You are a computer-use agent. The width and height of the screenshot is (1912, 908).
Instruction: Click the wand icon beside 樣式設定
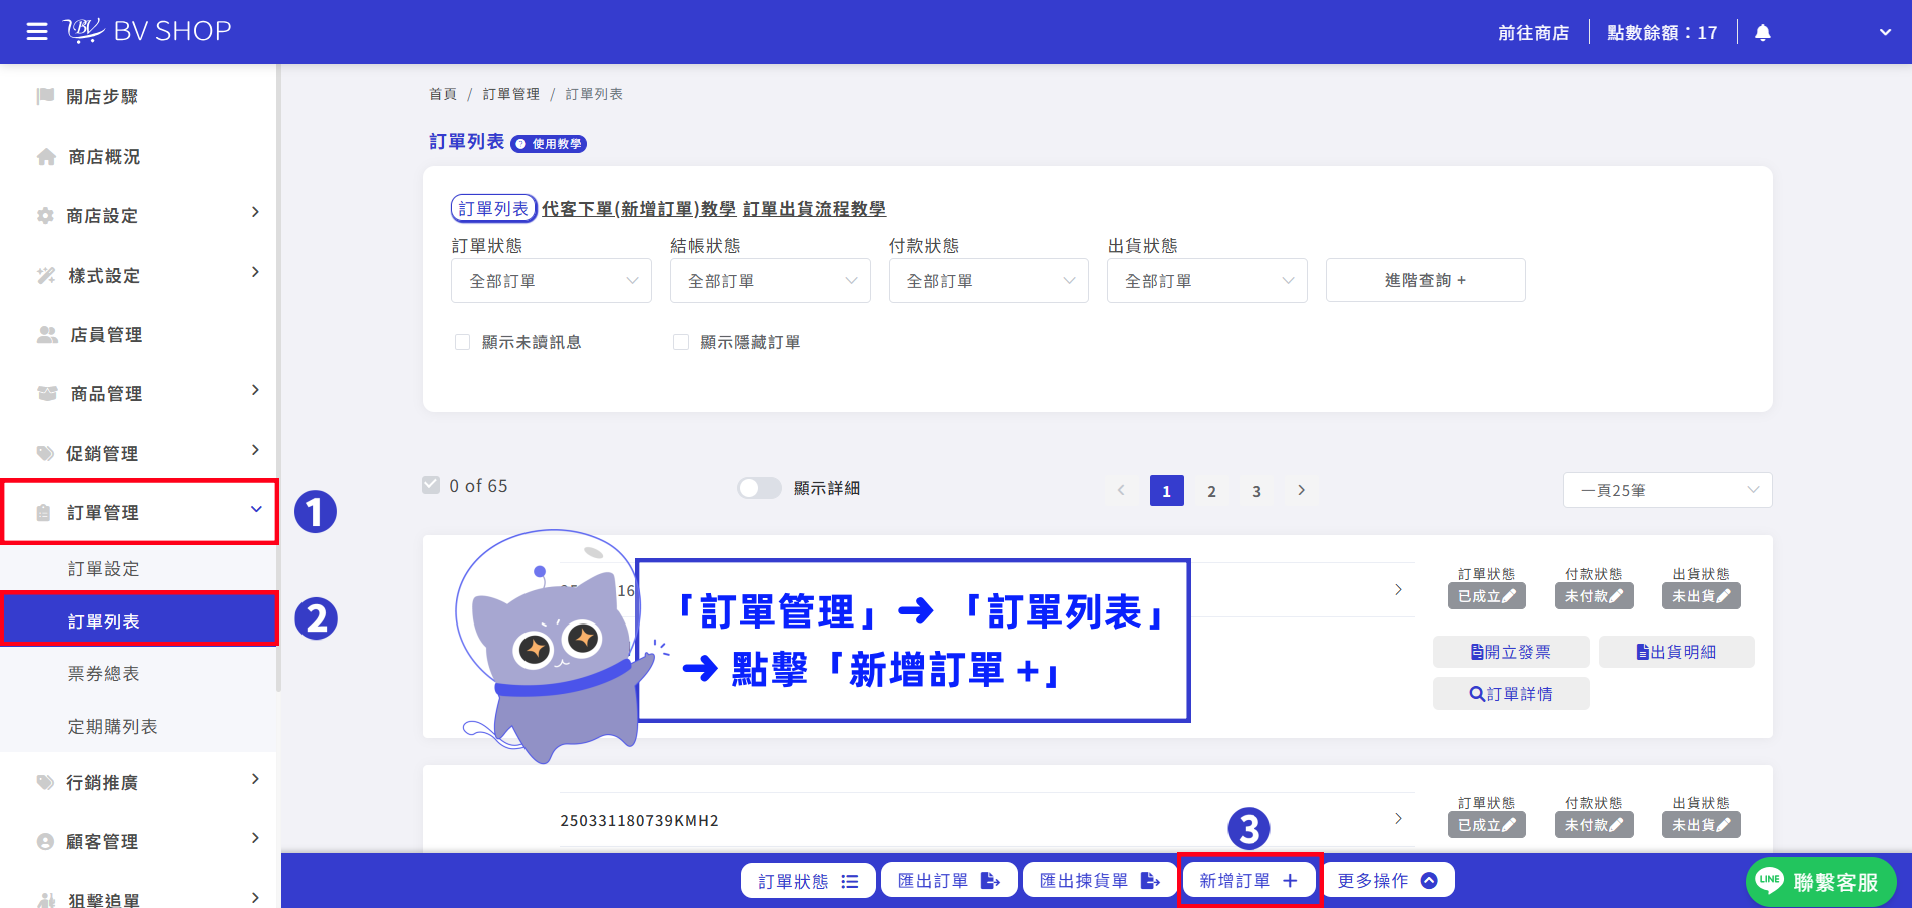(46, 275)
